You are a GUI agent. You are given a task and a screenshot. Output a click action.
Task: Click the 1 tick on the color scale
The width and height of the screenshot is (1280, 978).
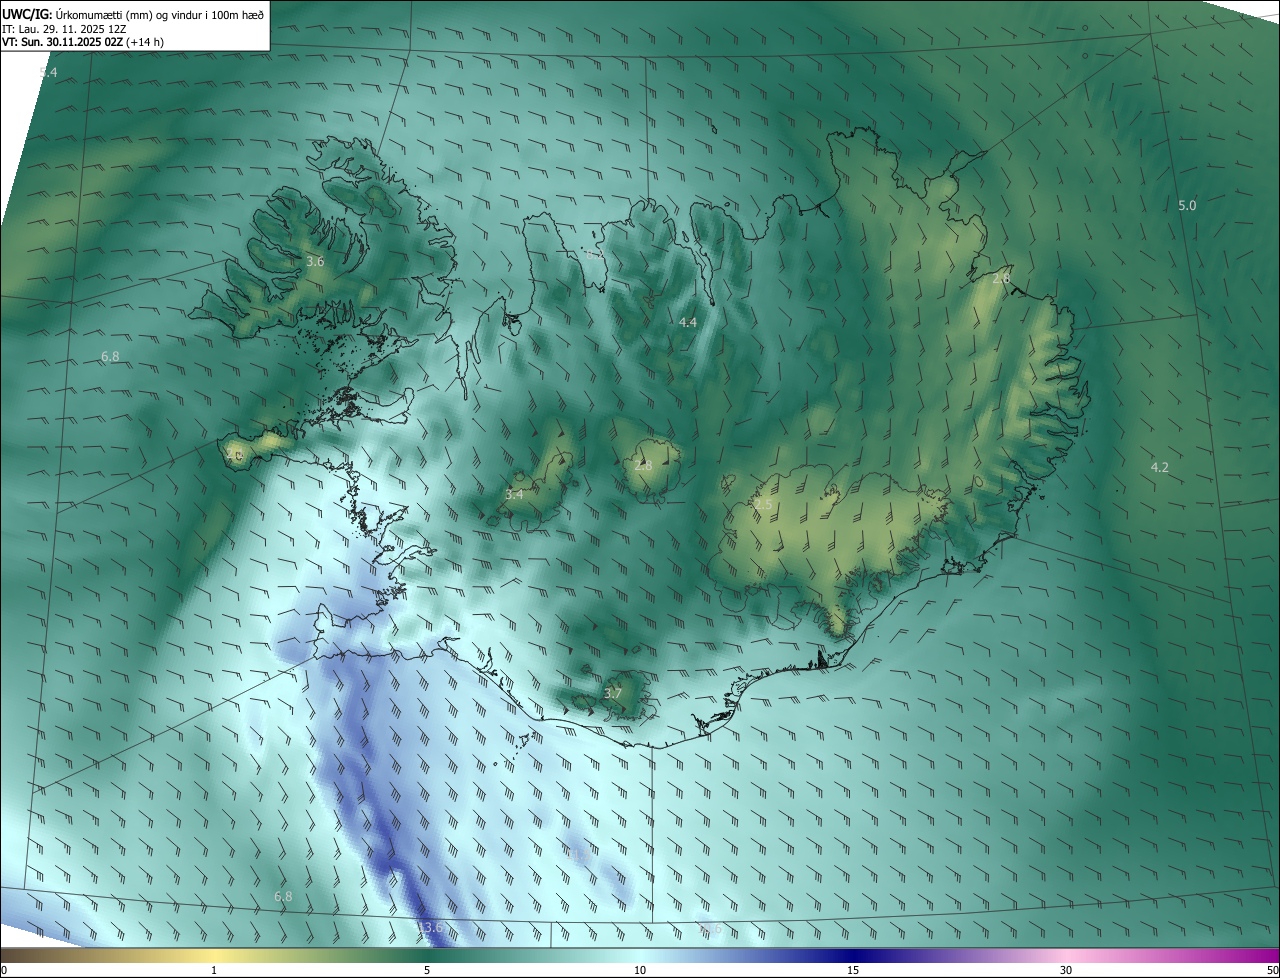pyautogui.click(x=214, y=970)
